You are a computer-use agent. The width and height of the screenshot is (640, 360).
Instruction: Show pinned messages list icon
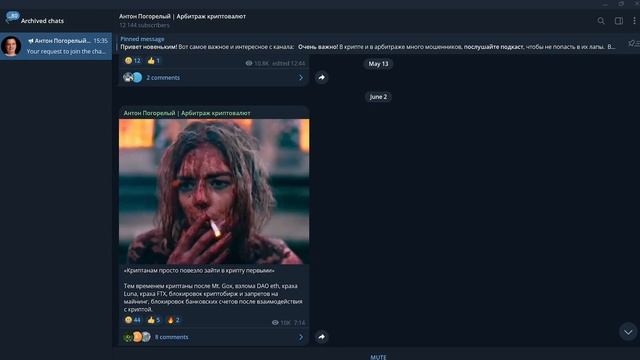[634, 43]
